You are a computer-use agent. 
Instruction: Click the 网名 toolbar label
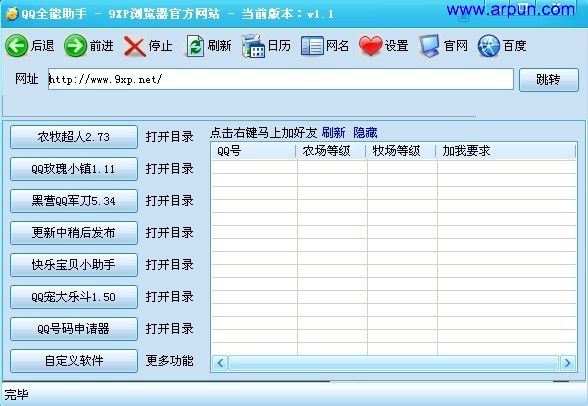[338, 46]
